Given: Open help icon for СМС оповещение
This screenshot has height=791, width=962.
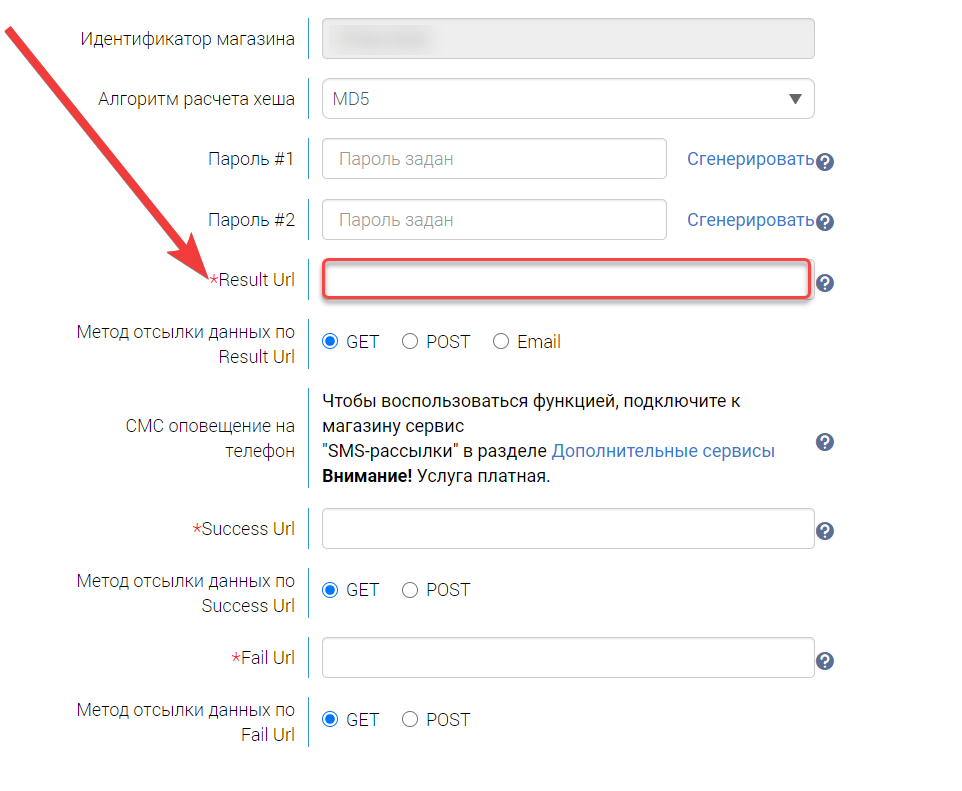Looking at the screenshot, I should [x=825, y=442].
